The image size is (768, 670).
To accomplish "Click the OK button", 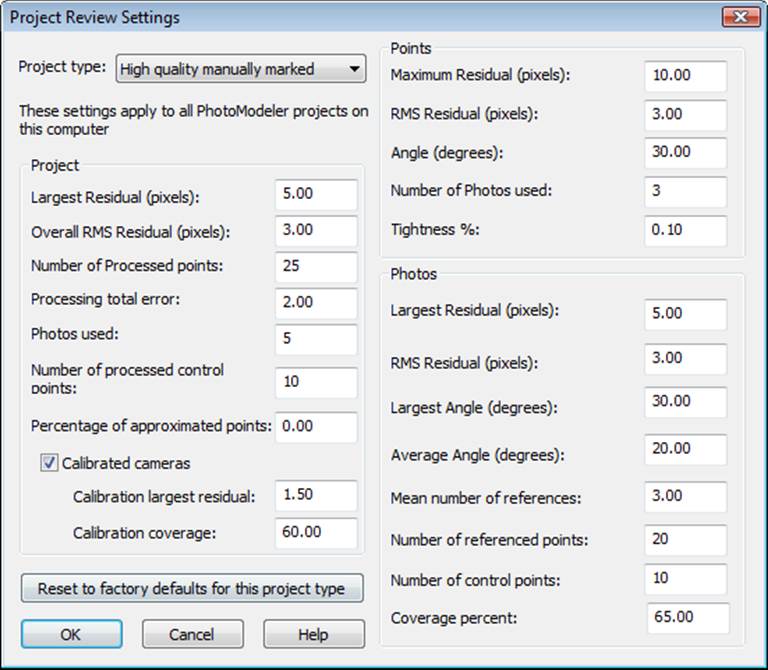I will point(71,634).
